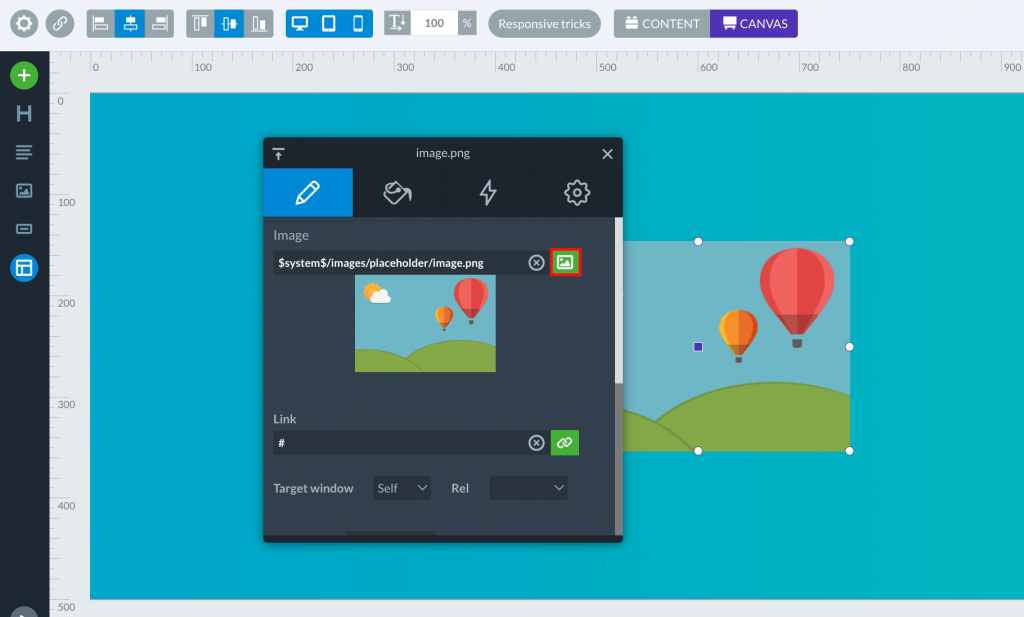Align element to the left
1024x617 pixels.
tap(101, 24)
